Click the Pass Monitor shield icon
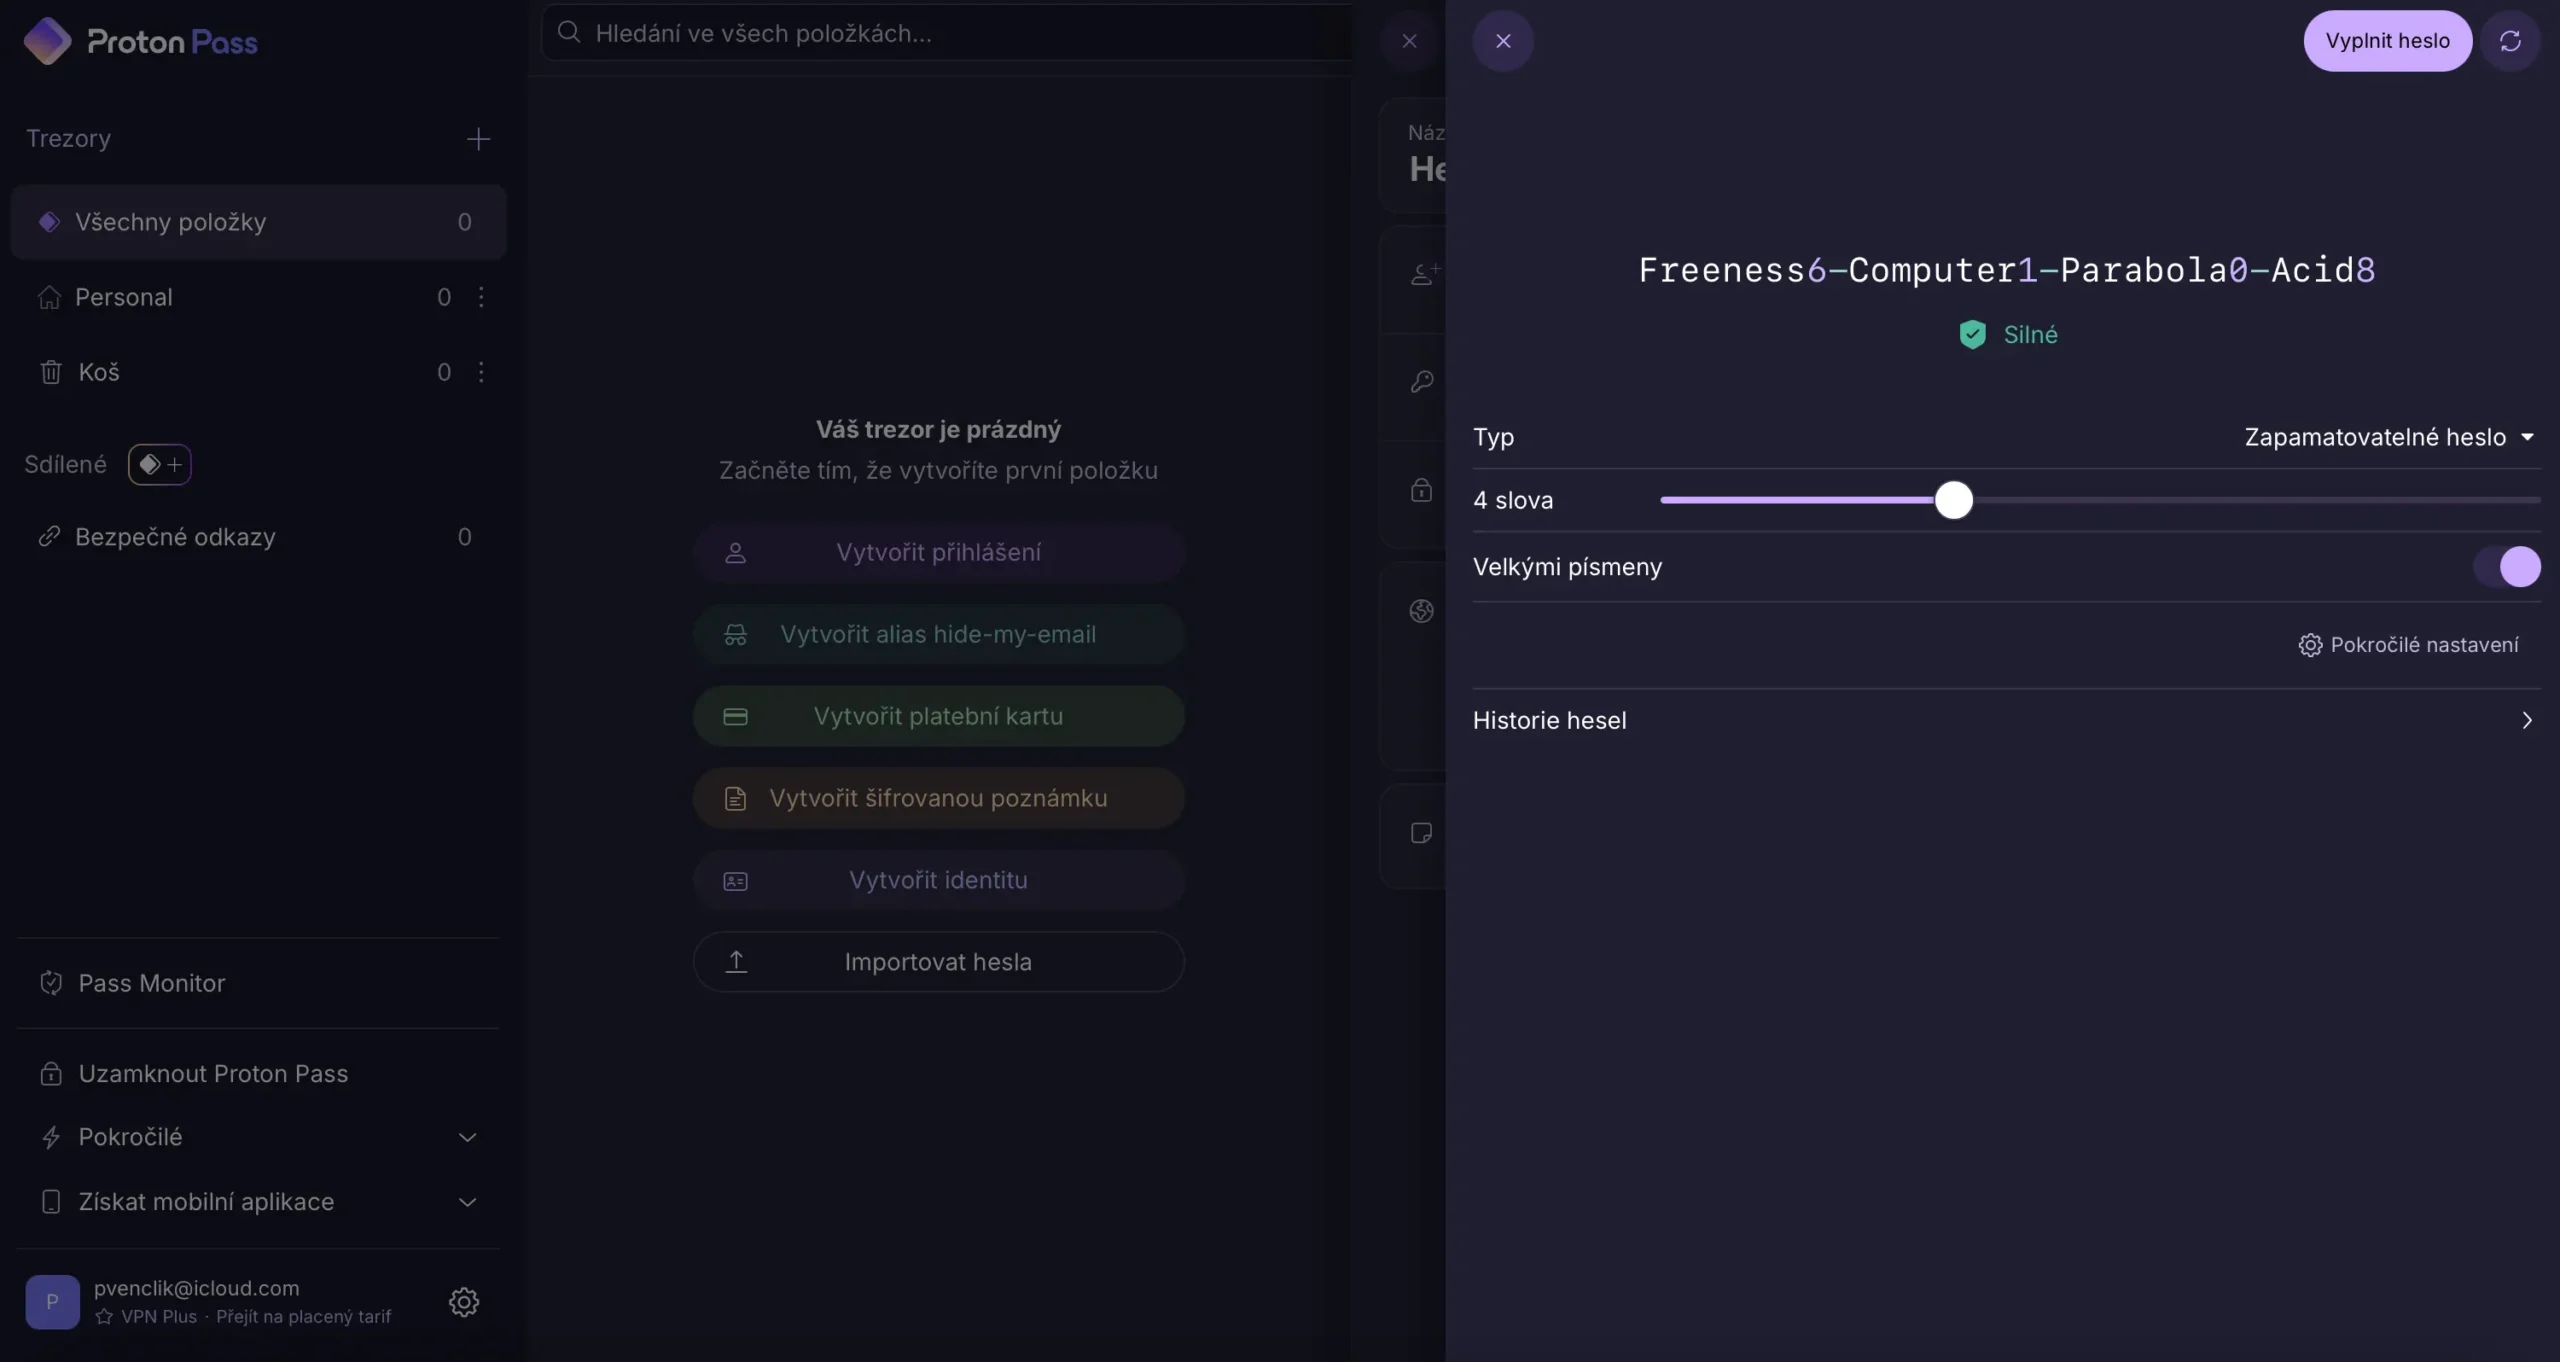This screenshot has height=1362, width=2560. (x=51, y=983)
